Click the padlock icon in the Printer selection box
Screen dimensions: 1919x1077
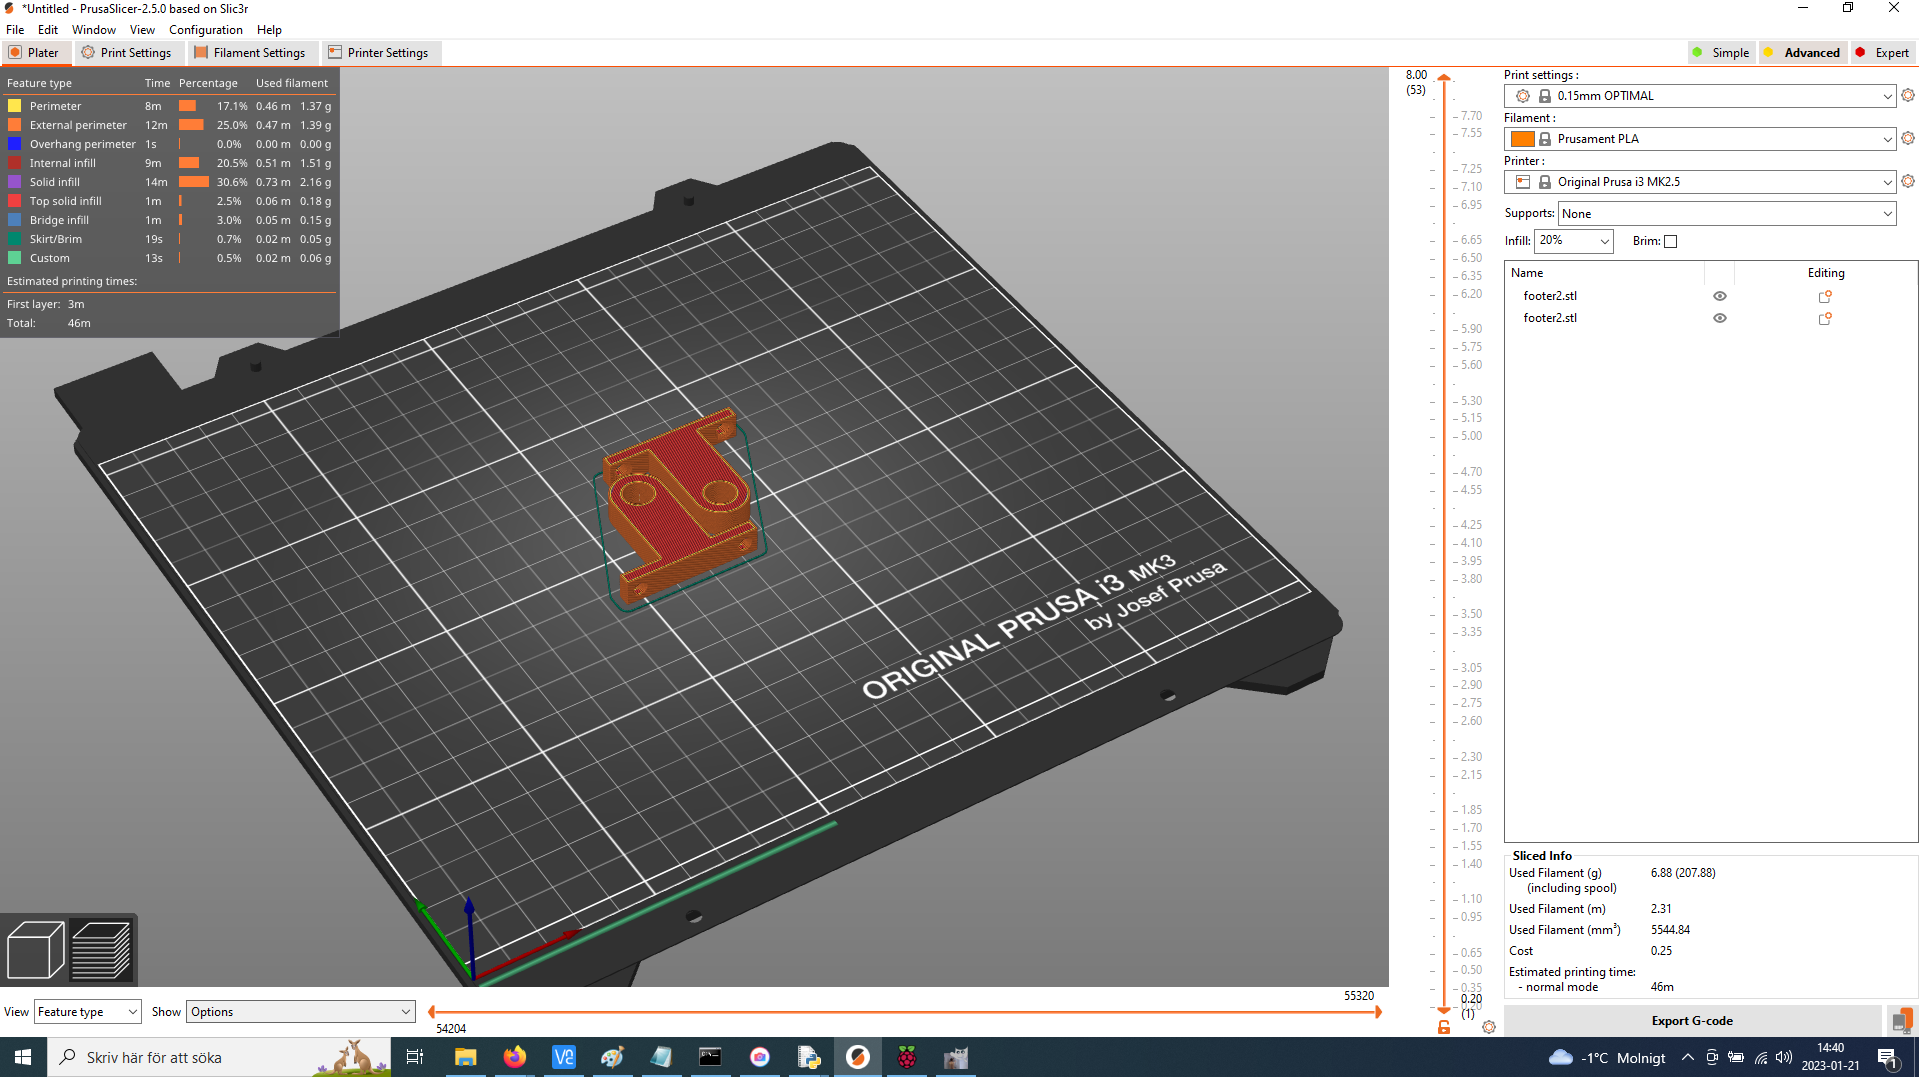coord(1545,181)
